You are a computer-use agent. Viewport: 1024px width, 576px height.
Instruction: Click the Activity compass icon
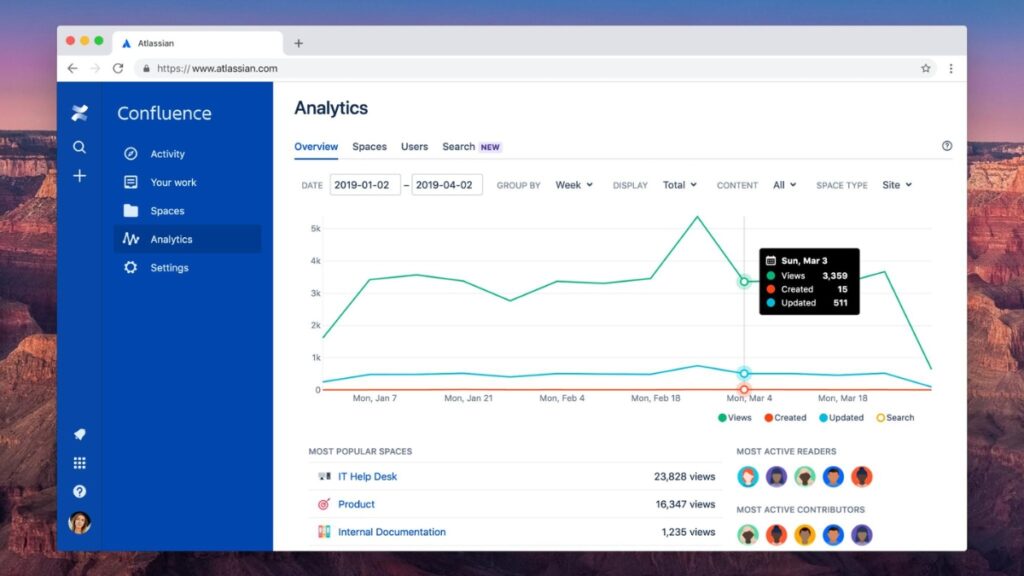click(131, 153)
